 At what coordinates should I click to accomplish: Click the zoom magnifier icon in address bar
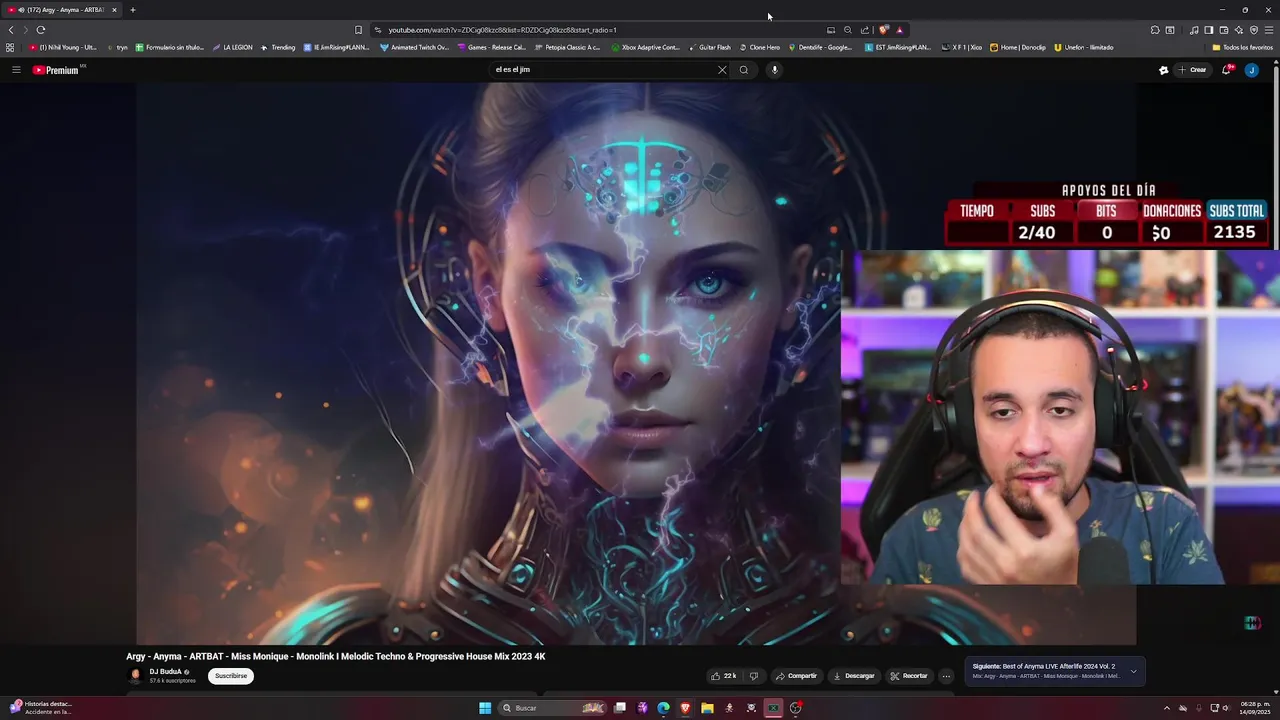(848, 30)
